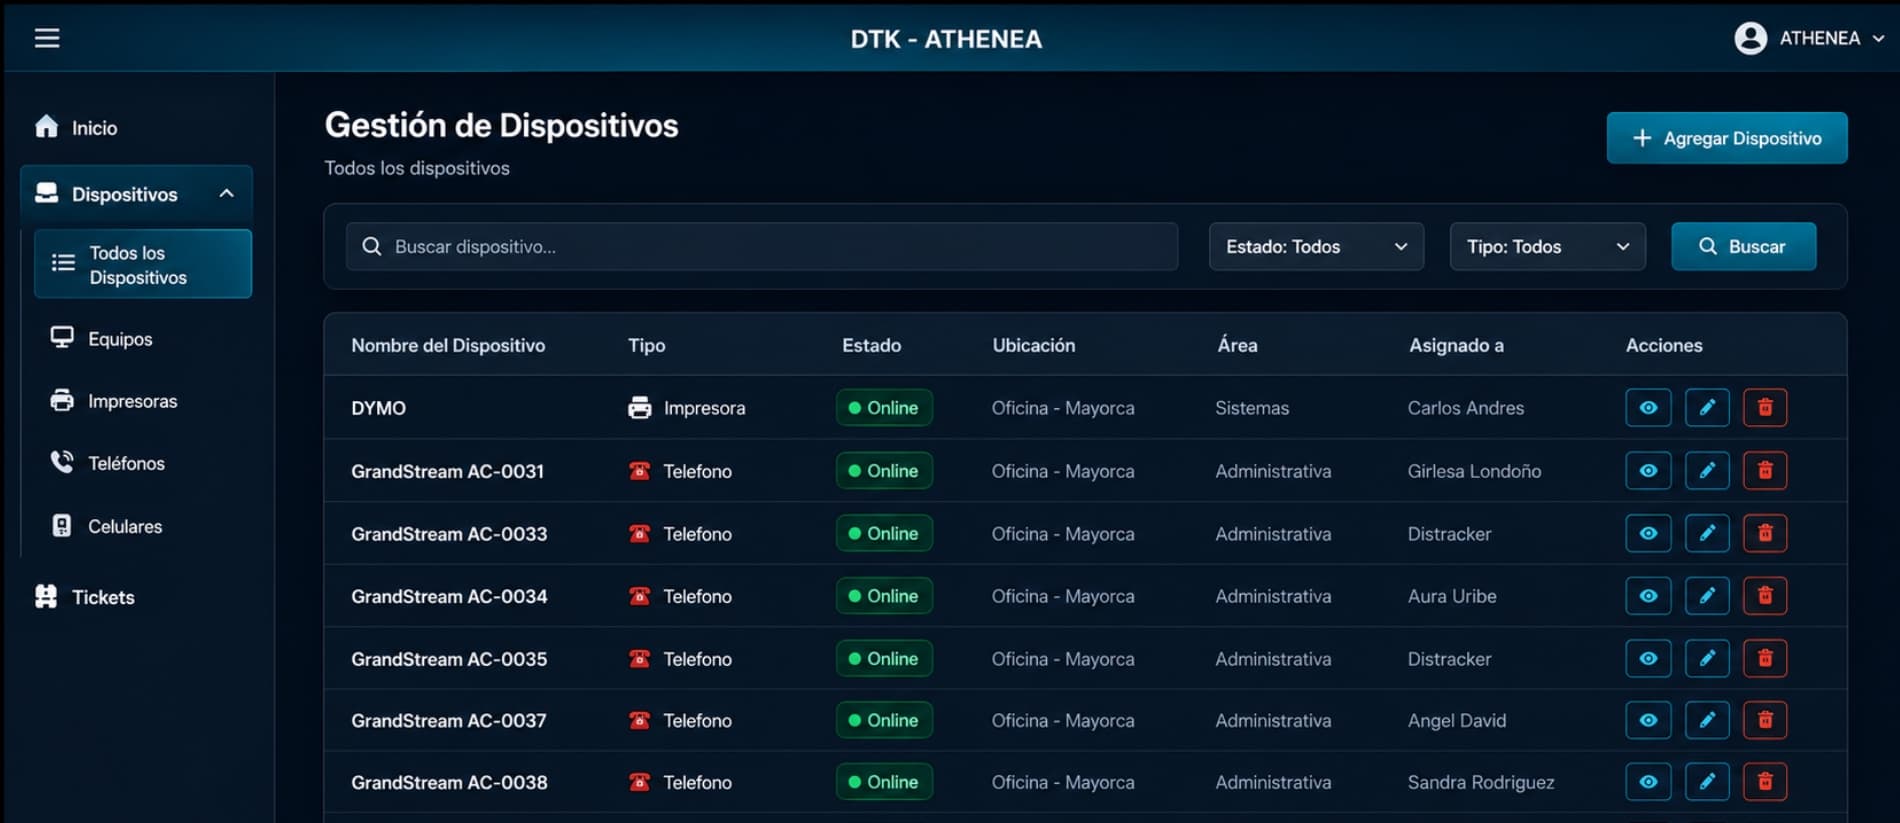Click the eye icon for GrandStream AC-0035
The width and height of the screenshot is (1900, 823).
coord(1648,659)
